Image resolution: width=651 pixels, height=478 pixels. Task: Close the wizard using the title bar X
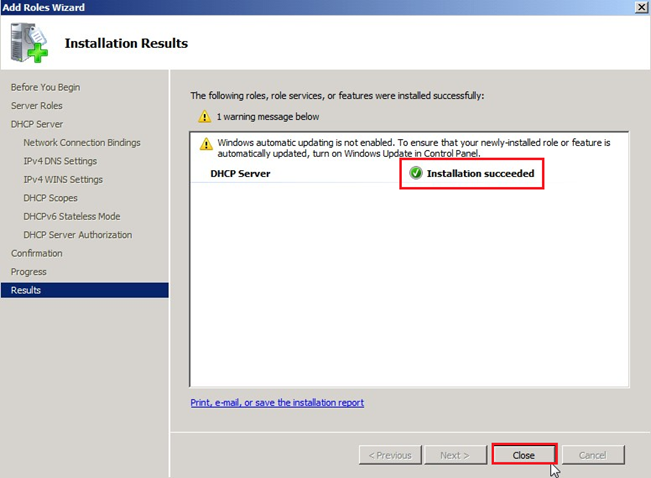point(641,7)
